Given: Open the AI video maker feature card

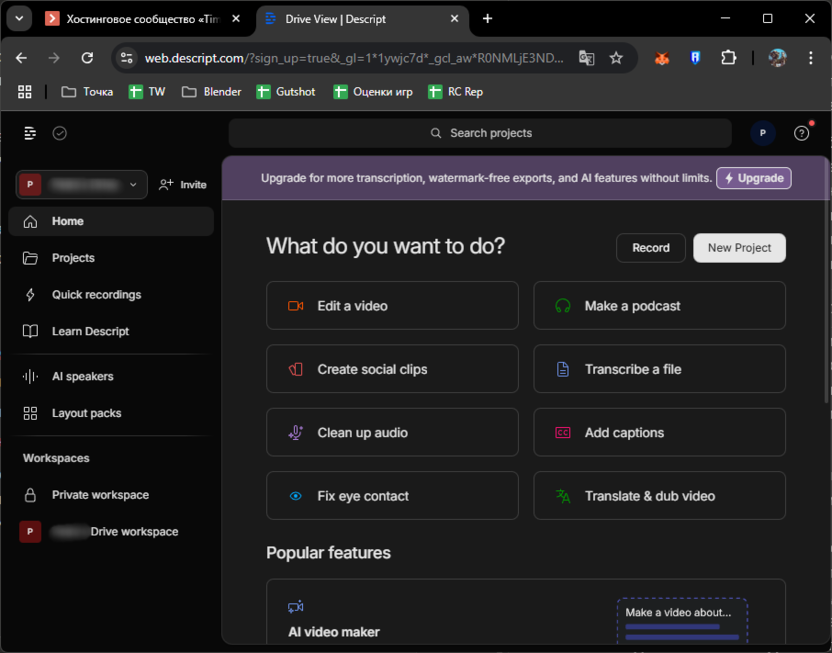Looking at the screenshot, I should point(526,612).
